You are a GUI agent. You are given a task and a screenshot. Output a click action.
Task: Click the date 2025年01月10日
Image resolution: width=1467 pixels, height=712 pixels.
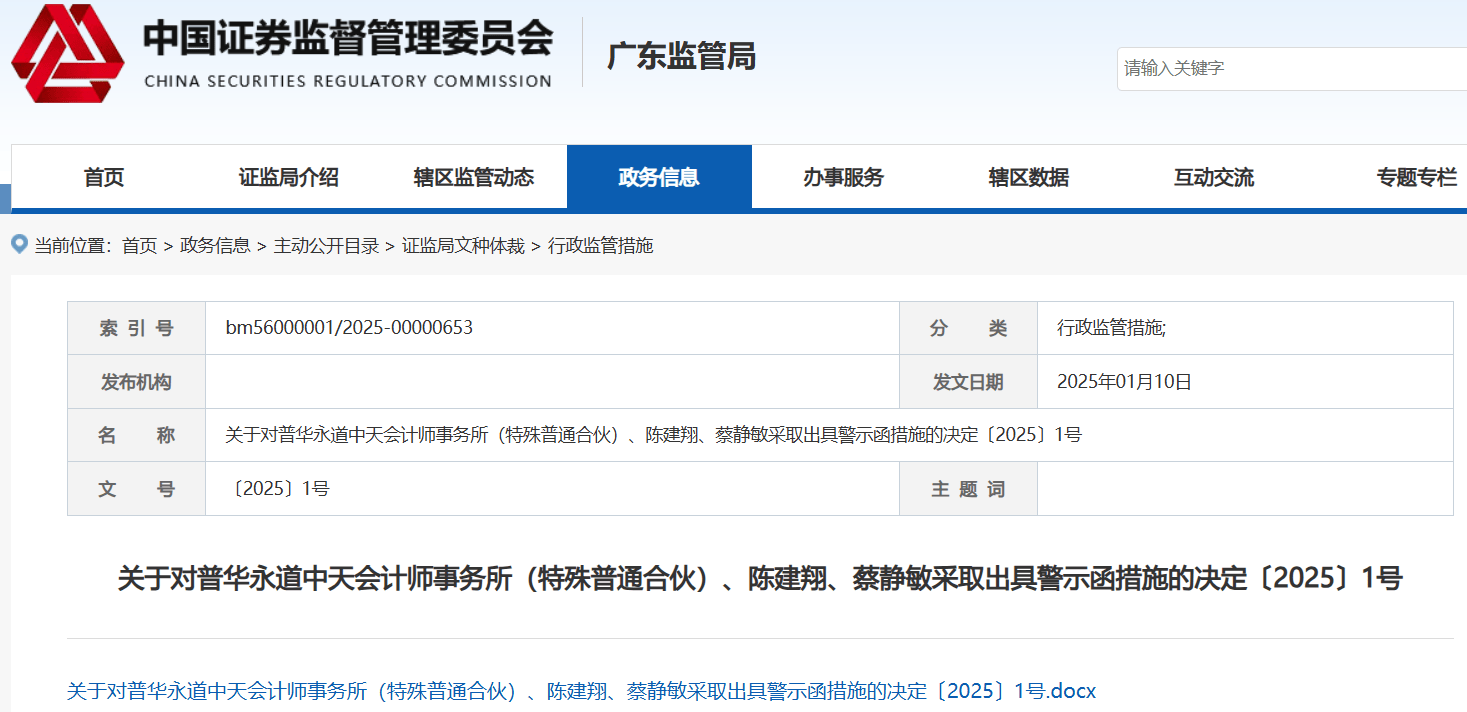[1125, 382]
